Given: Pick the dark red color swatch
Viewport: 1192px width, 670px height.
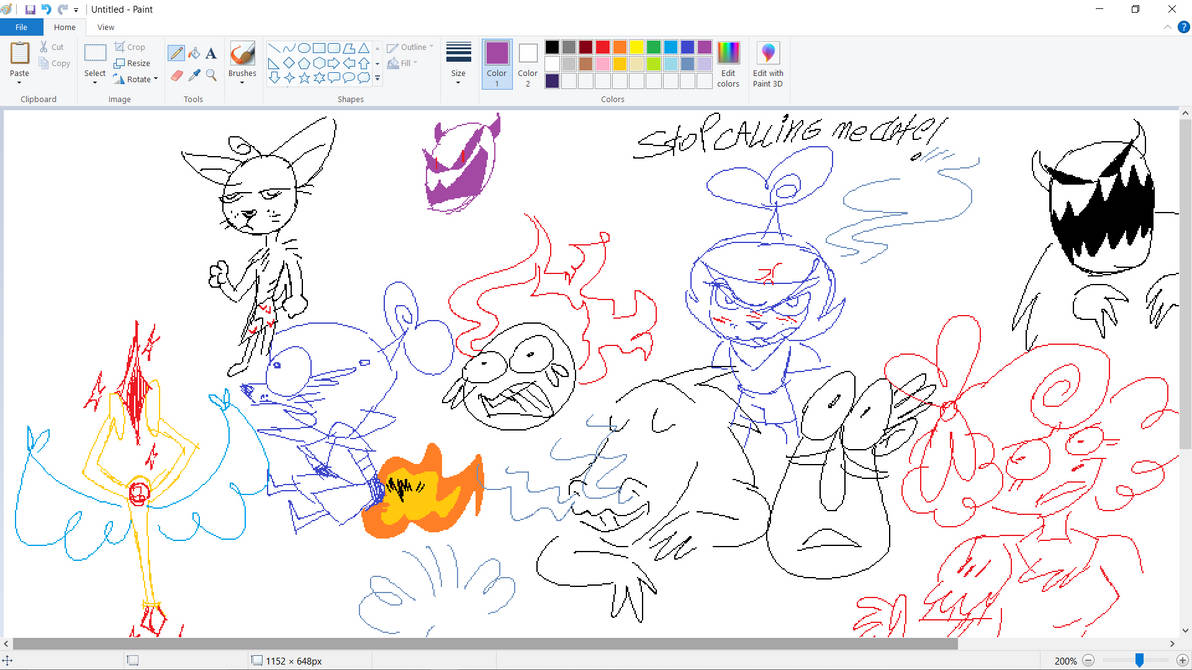Looking at the screenshot, I should coord(586,47).
